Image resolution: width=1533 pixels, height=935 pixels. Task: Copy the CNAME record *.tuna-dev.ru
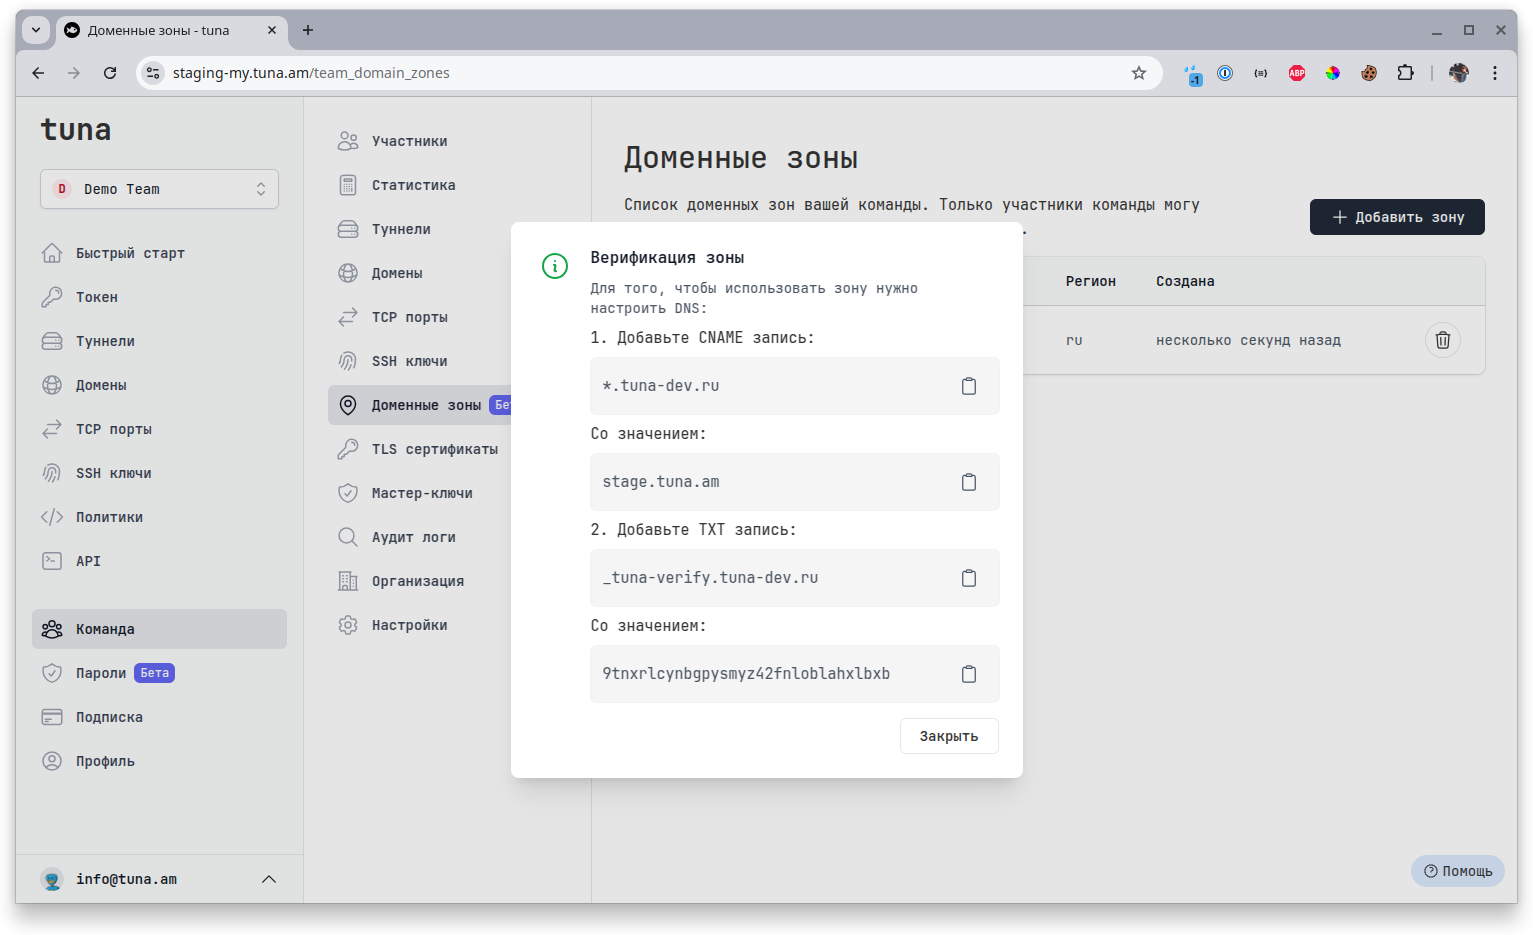[968, 385]
